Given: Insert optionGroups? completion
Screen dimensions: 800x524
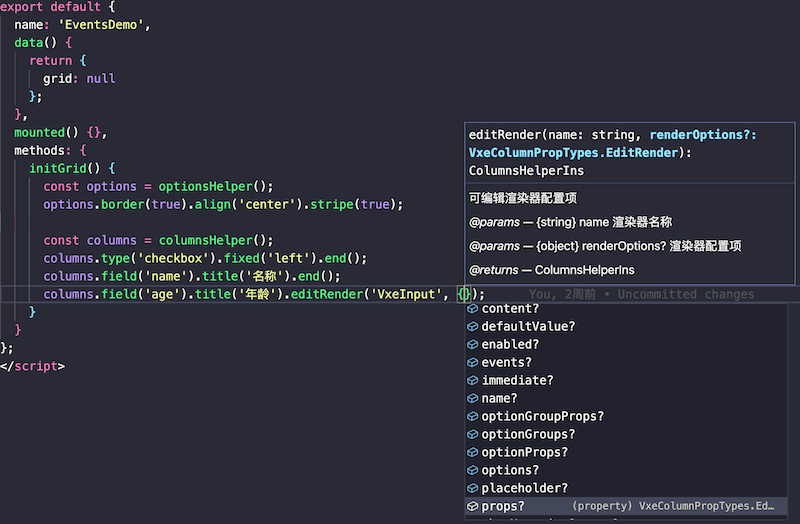Looking at the screenshot, I should 626,434.
